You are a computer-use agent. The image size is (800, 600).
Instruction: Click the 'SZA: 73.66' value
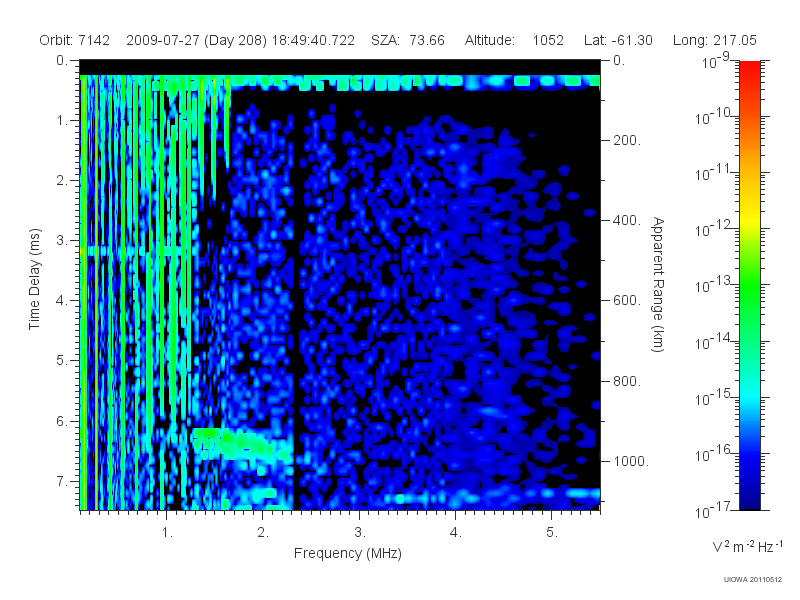(408, 40)
